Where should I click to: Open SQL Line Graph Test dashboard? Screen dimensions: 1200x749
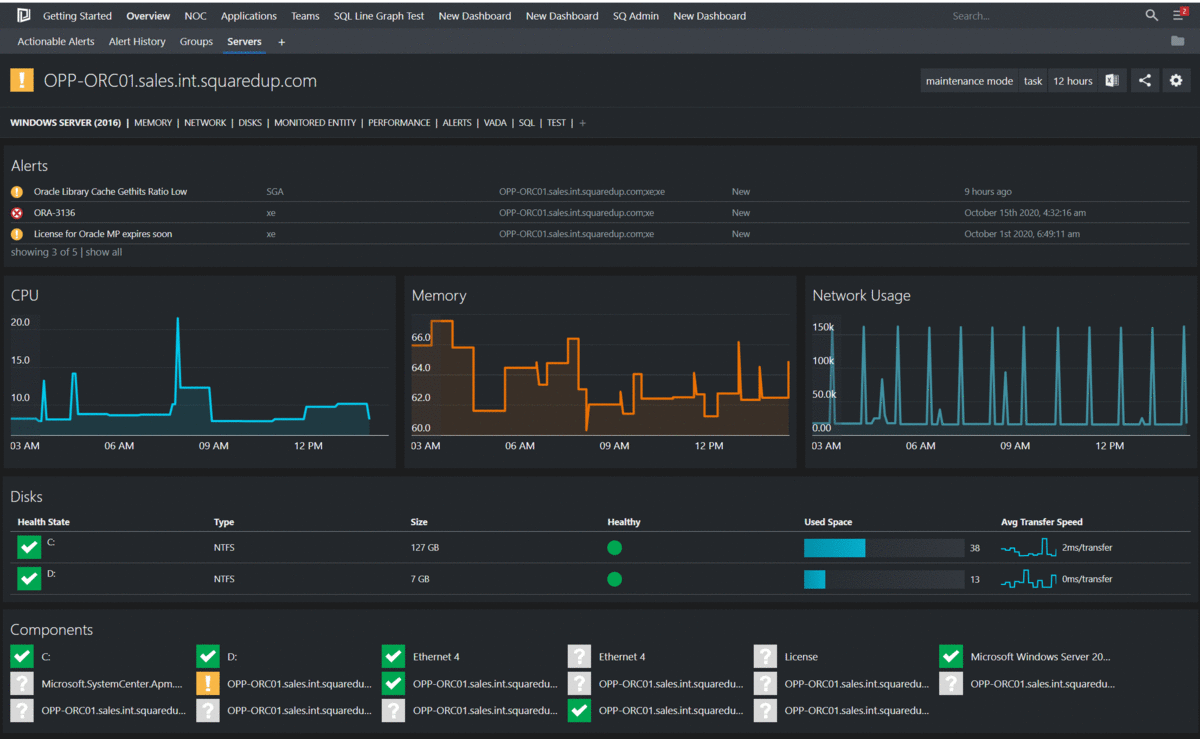(x=379, y=16)
